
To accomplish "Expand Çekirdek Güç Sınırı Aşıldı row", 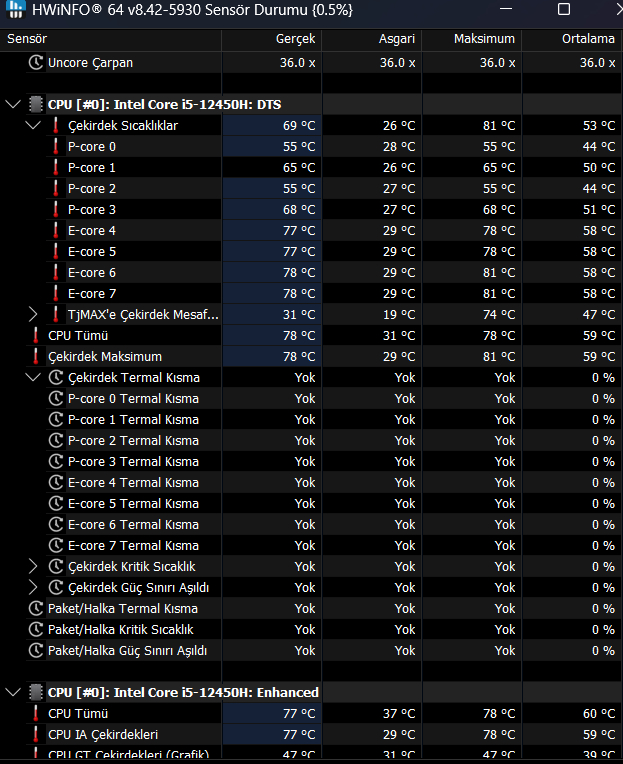I will [x=33, y=587].
